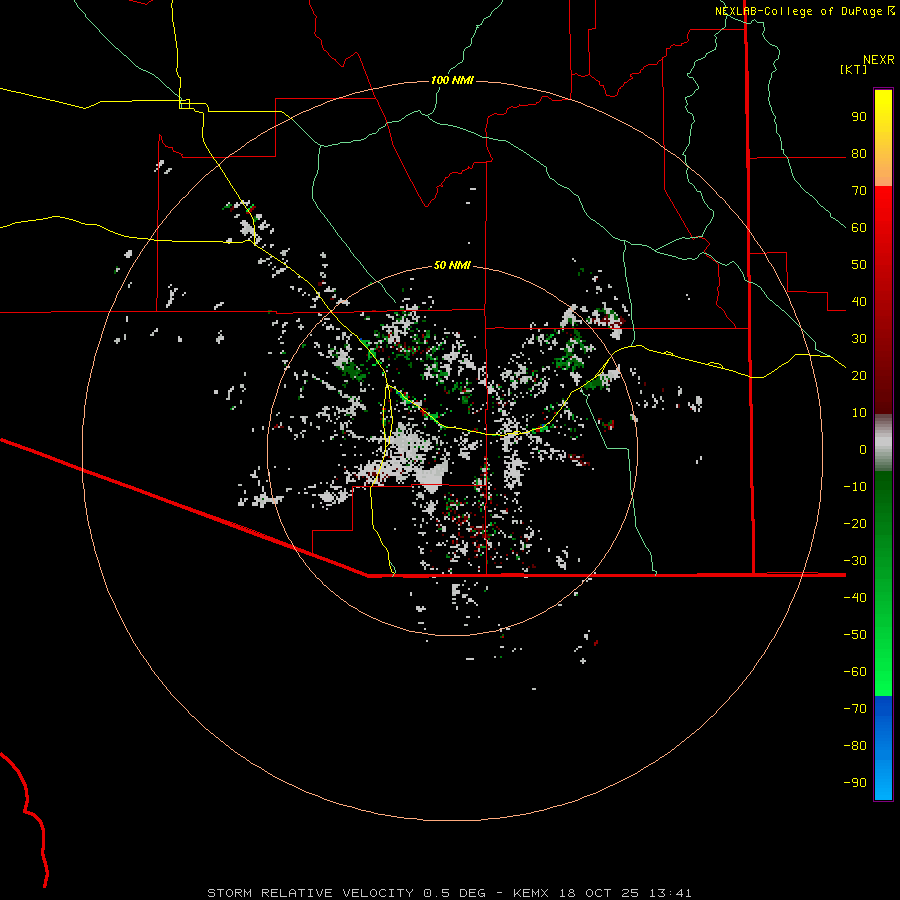This screenshot has width=900, height=900.
Task: Click the -20 value on the velocity scale
Action: [x=855, y=524]
